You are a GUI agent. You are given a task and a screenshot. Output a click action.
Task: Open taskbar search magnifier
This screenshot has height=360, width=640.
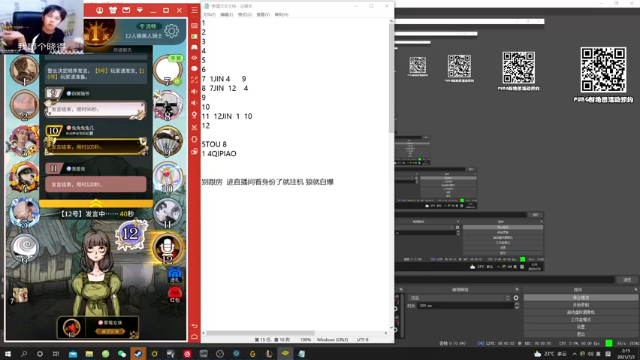point(24,354)
